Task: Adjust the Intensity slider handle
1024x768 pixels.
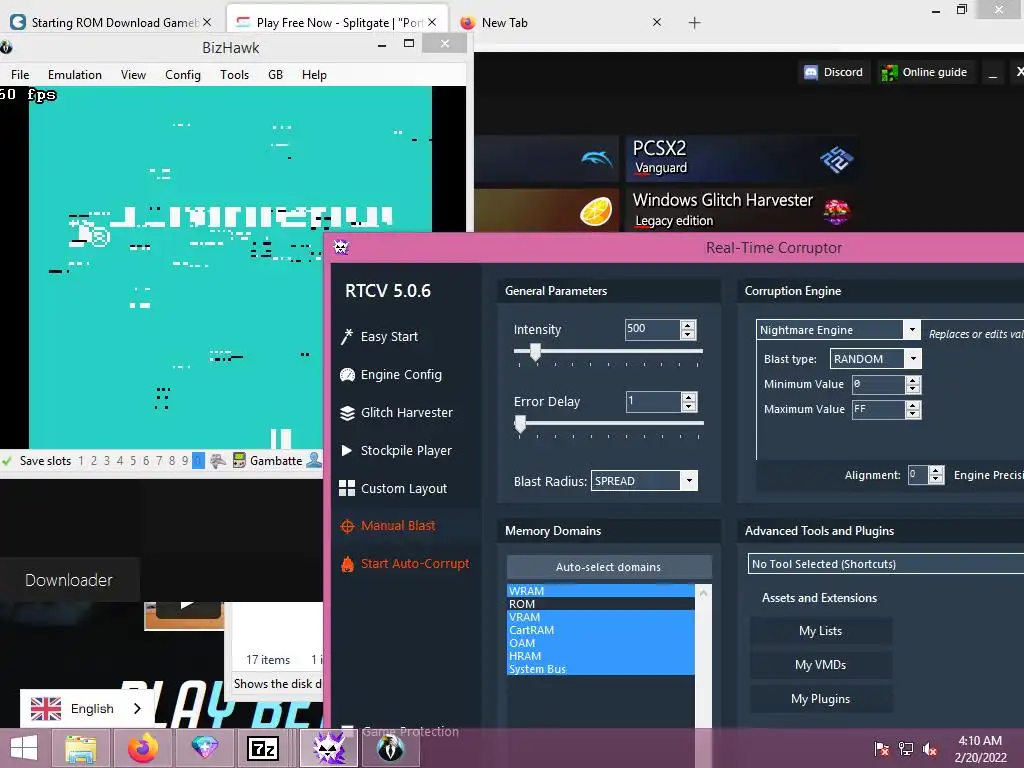Action: point(535,353)
